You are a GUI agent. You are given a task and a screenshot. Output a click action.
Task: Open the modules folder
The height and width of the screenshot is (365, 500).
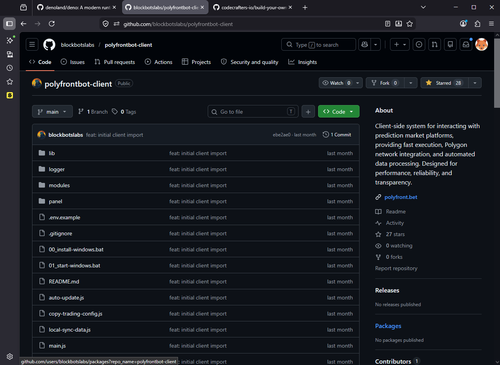59,185
